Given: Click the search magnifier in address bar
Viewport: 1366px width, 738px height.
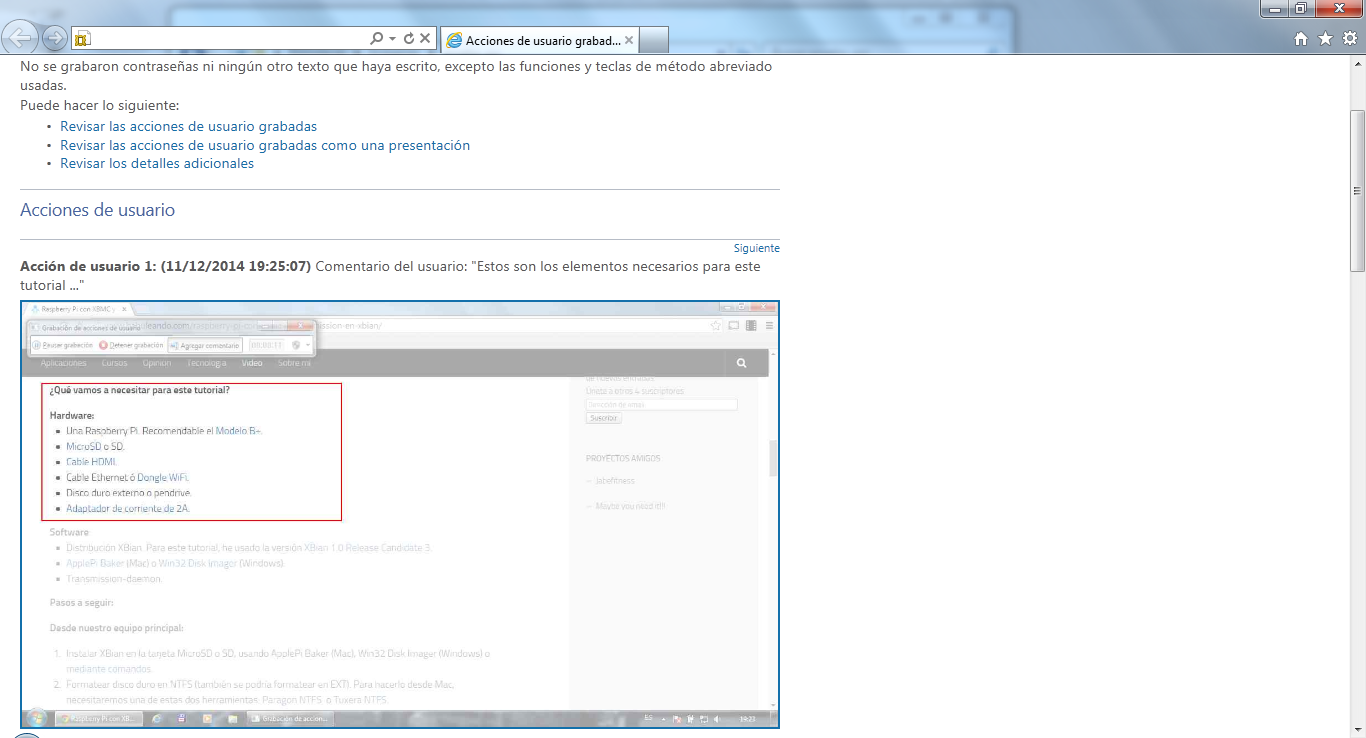Looking at the screenshot, I should tap(376, 38).
